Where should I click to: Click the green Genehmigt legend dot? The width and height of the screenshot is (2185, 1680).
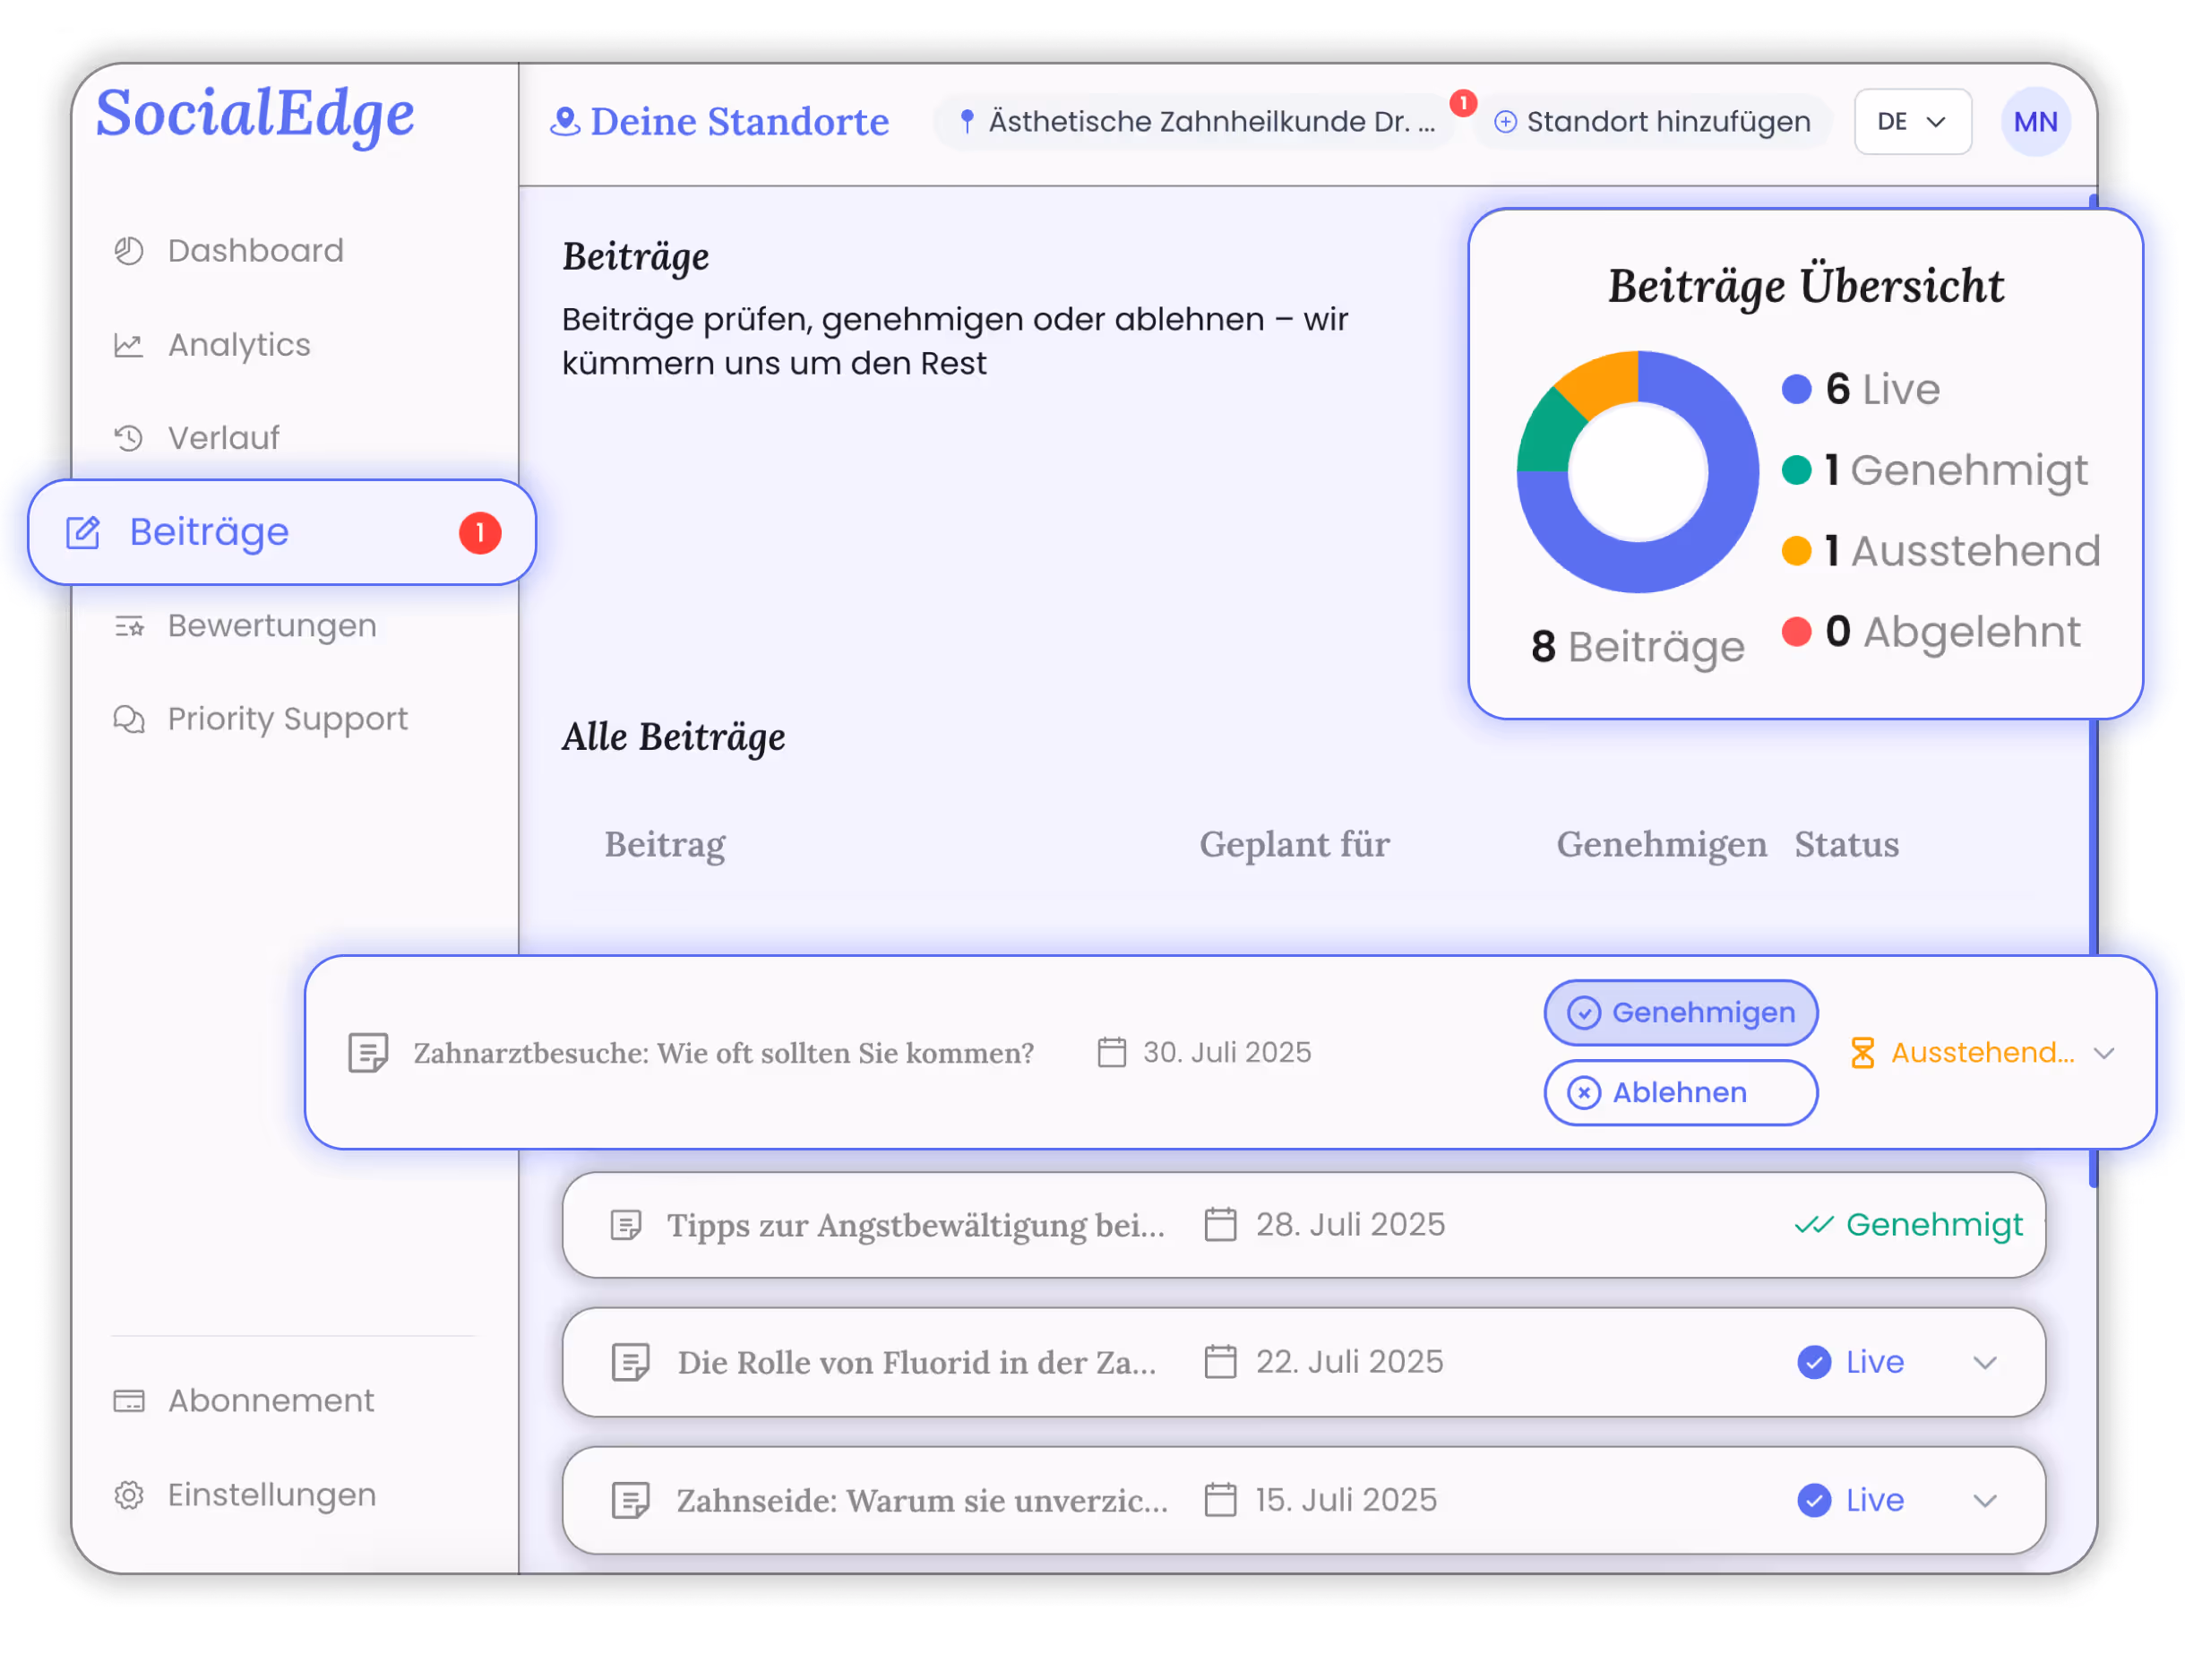pyautogui.click(x=1796, y=470)
